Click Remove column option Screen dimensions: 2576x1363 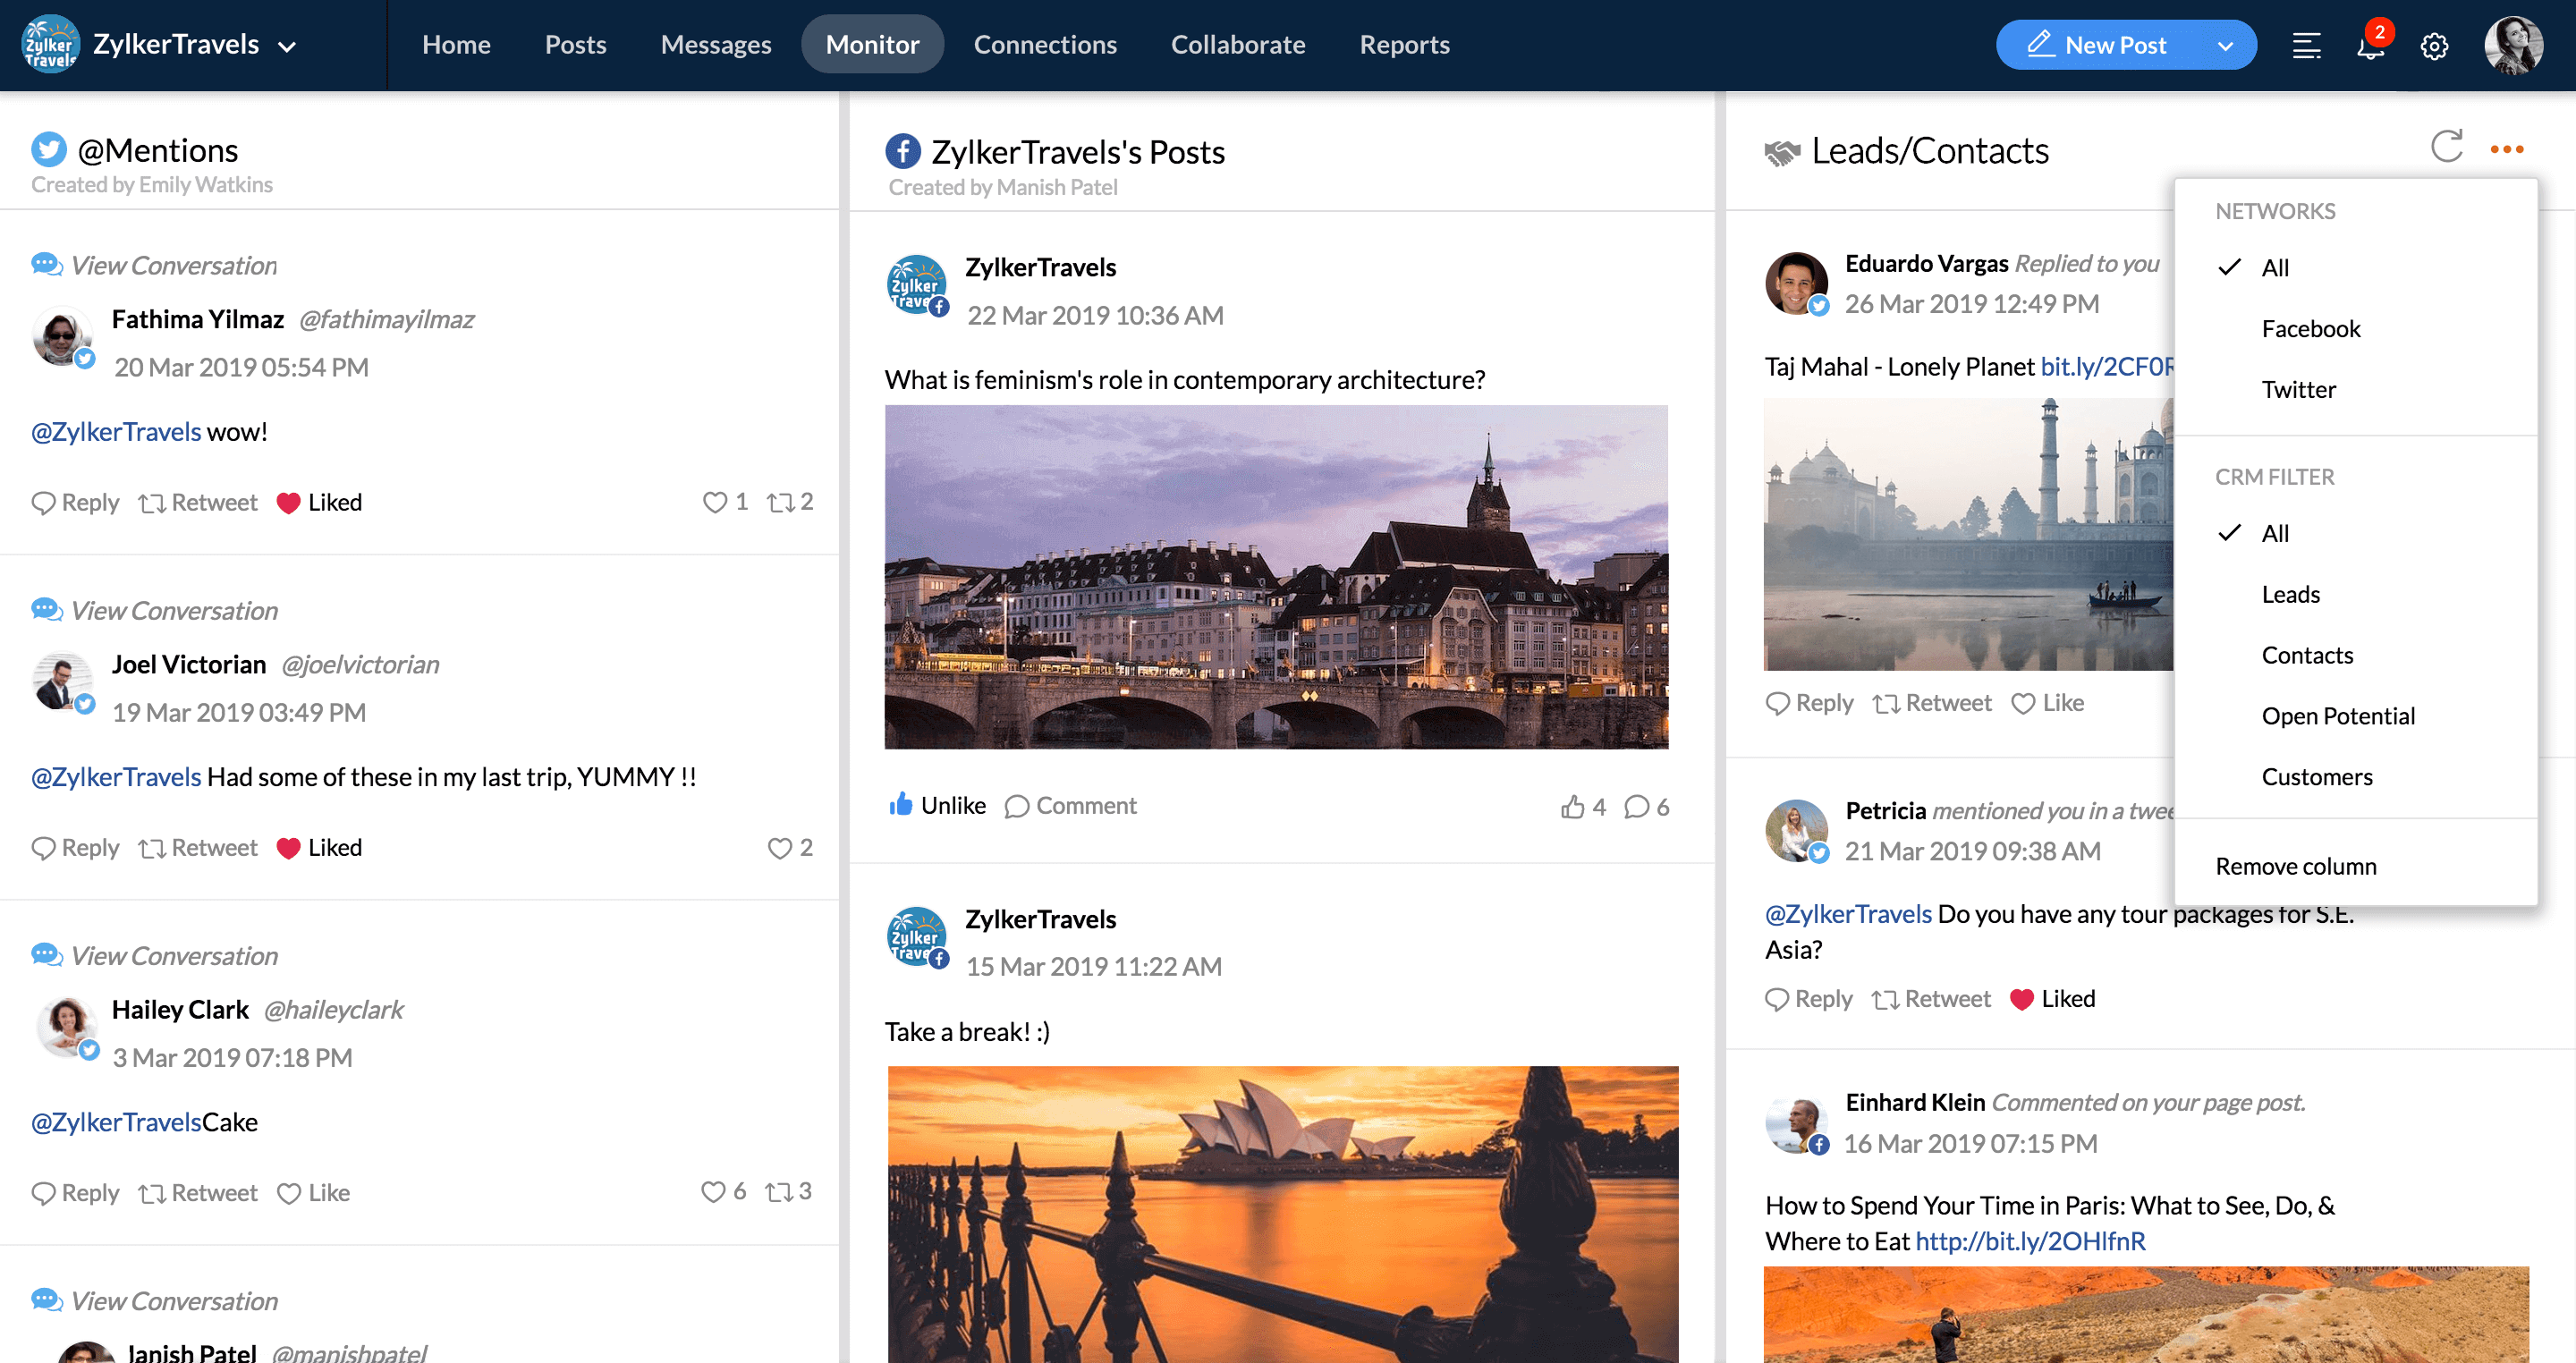pyautogui.click(x=2296, y=866)
